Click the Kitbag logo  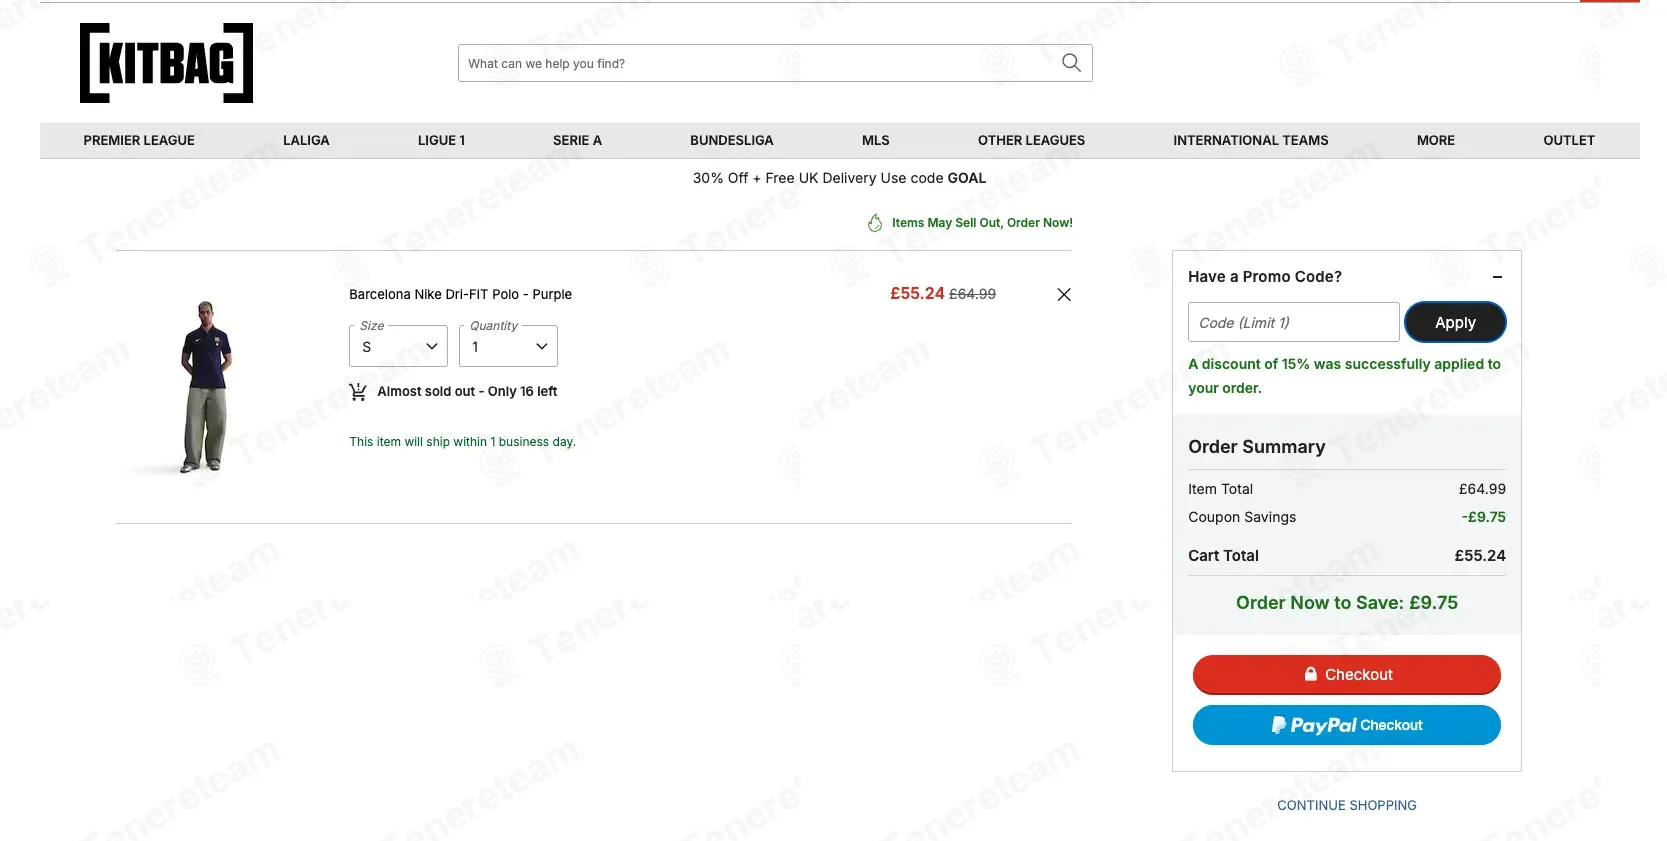pos(166,63)
